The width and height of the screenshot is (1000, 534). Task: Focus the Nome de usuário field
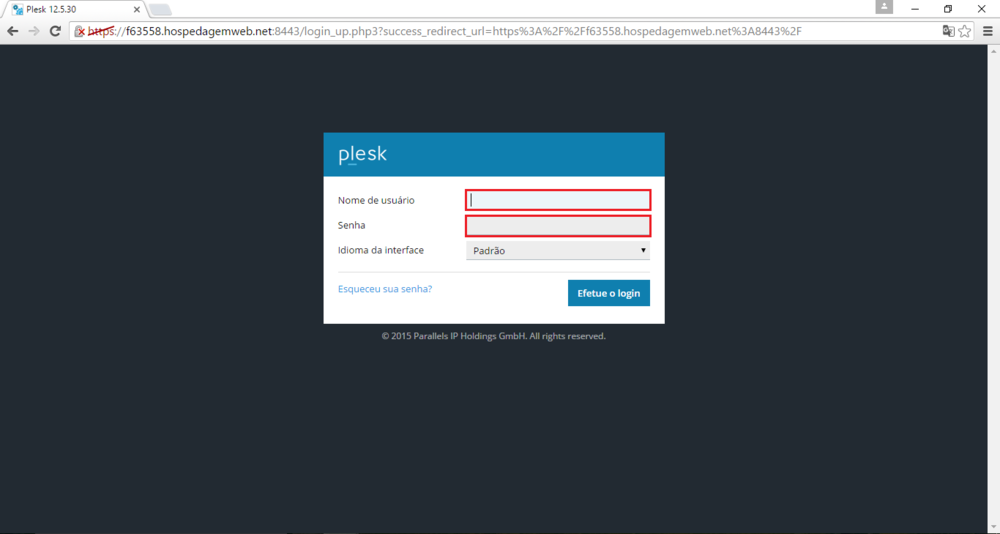coord(558,200)
